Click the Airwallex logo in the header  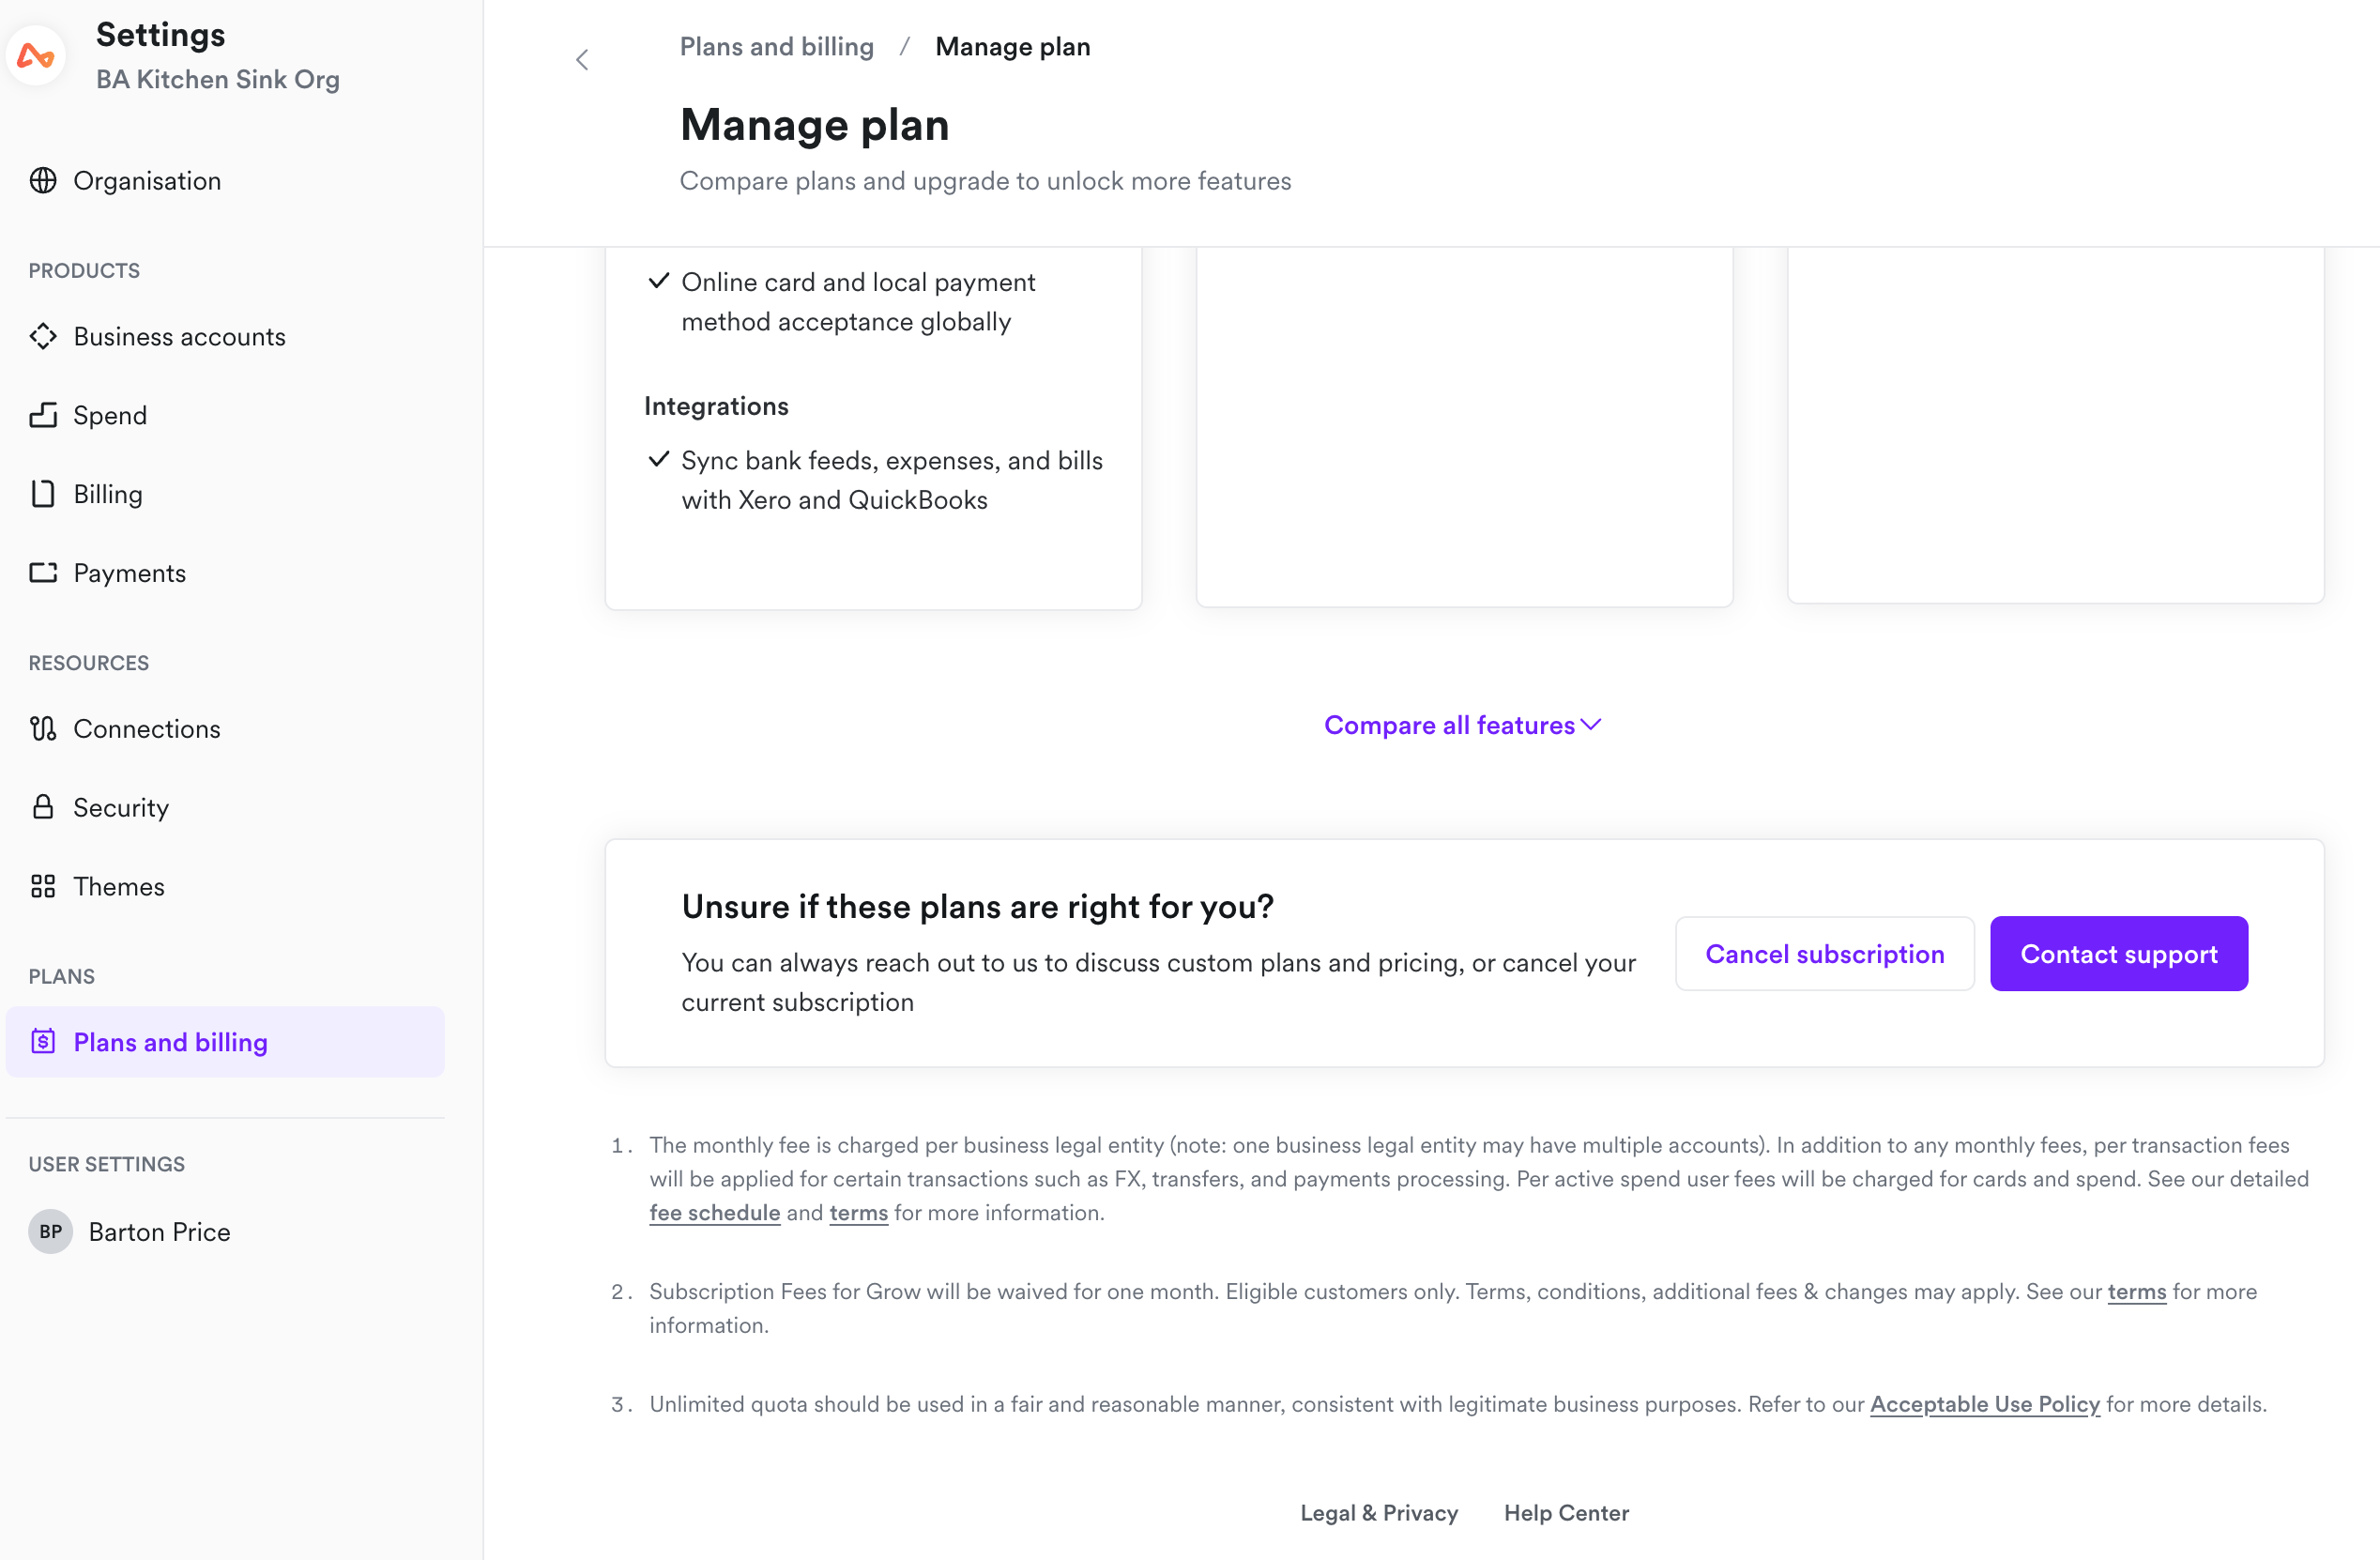click(x=36, y=55)
